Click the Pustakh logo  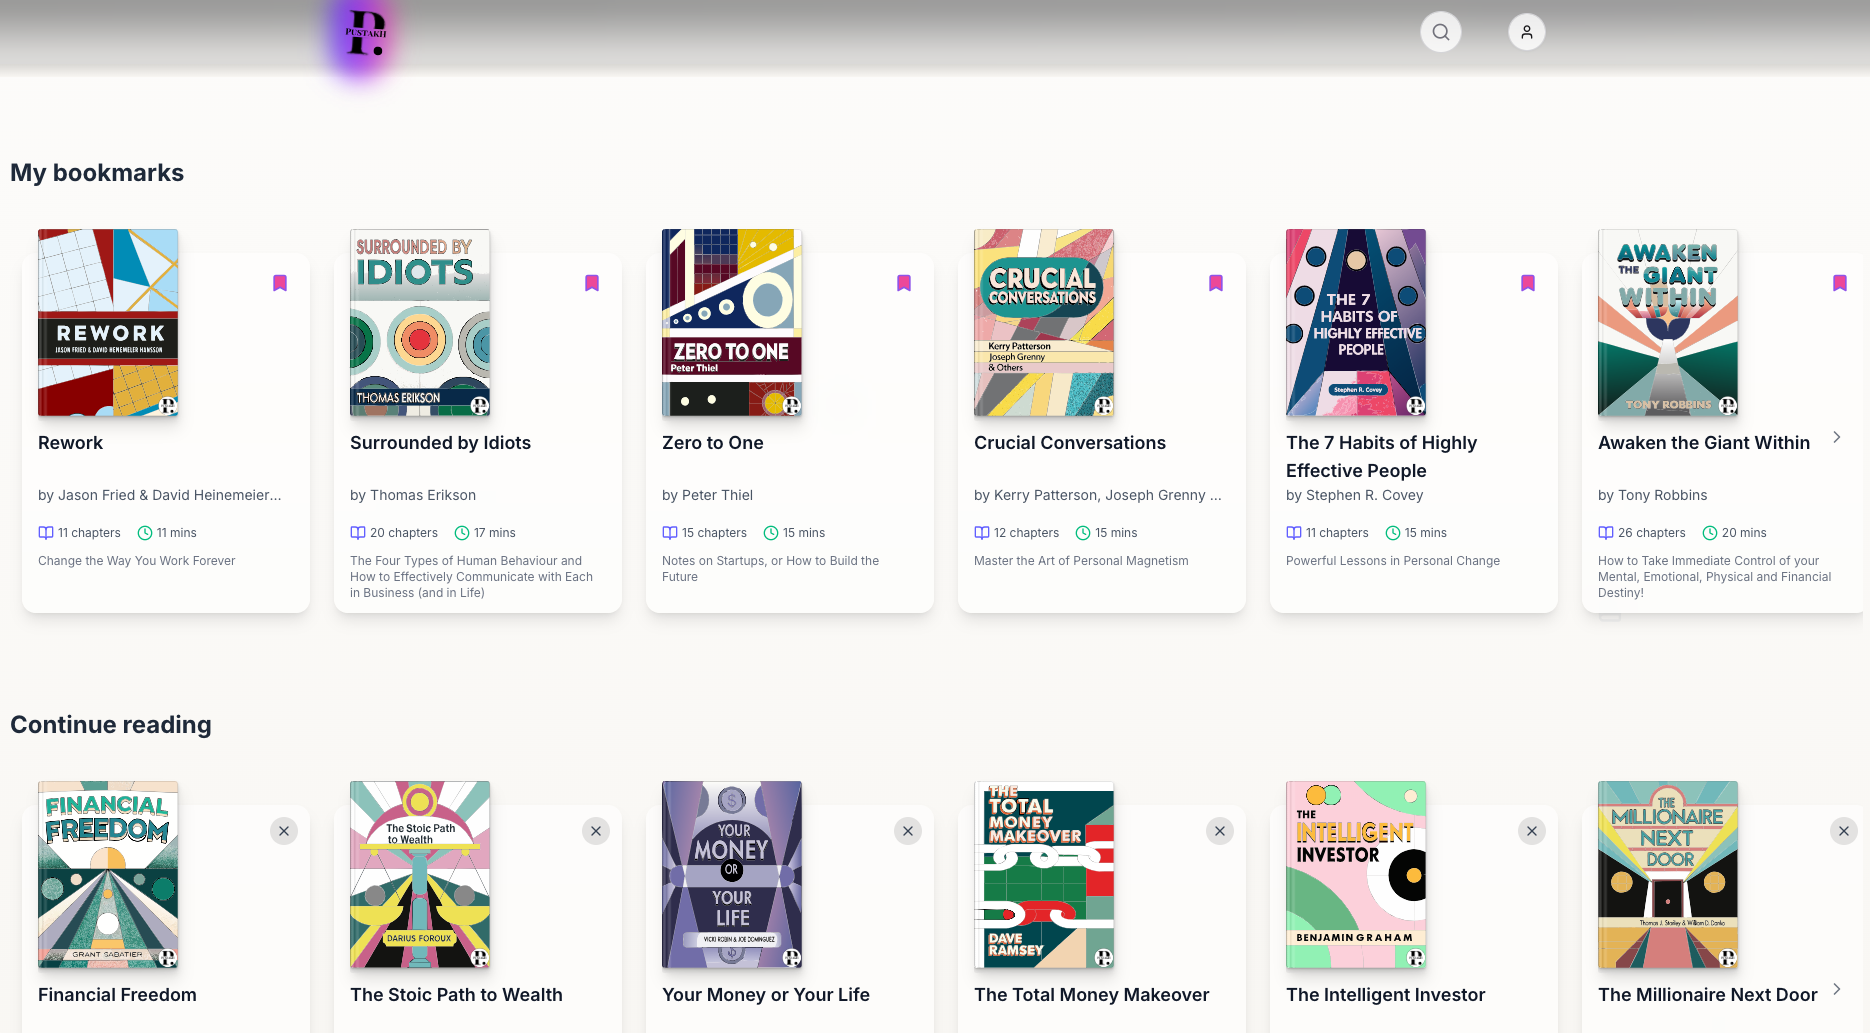tap(365, 35)
